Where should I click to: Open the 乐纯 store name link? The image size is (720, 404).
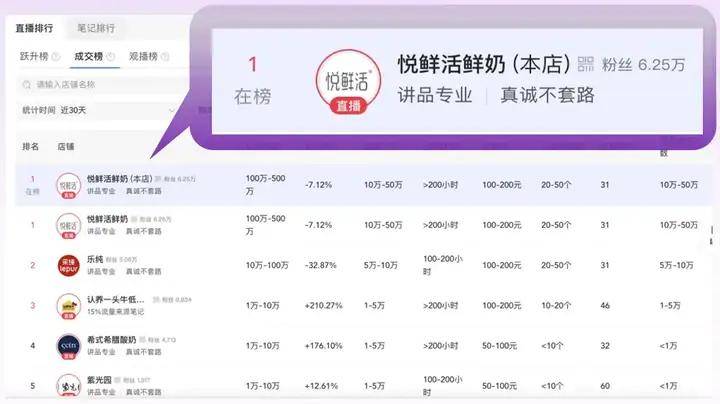[95, 258]
